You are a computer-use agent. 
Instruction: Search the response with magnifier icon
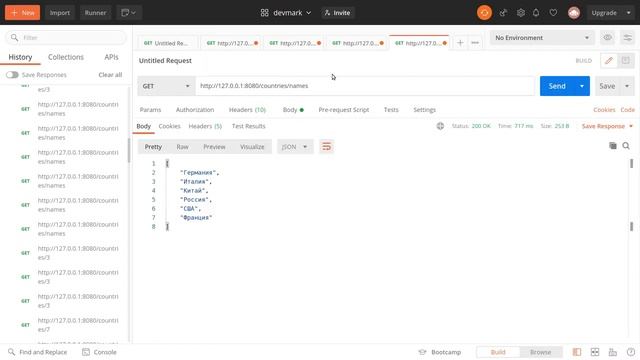point(626,146)
